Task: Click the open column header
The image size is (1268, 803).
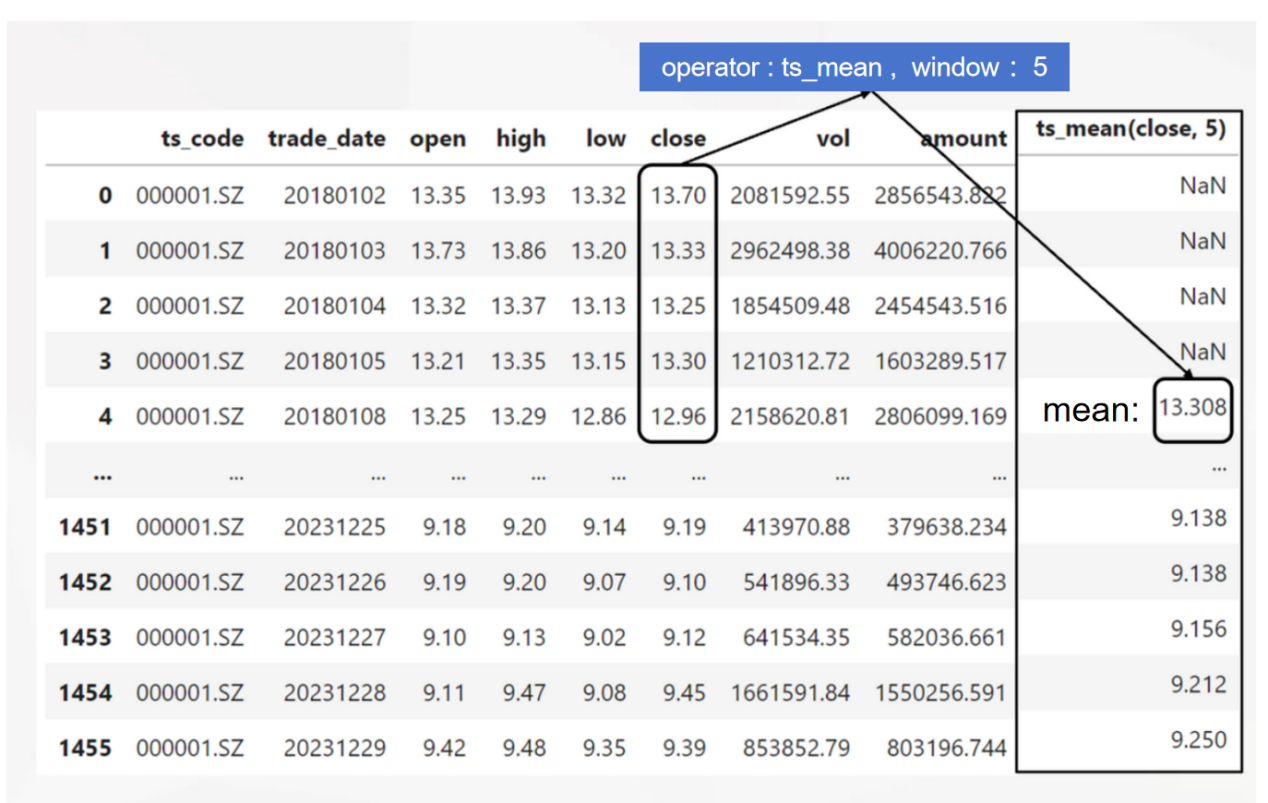Action: (437, 139)
